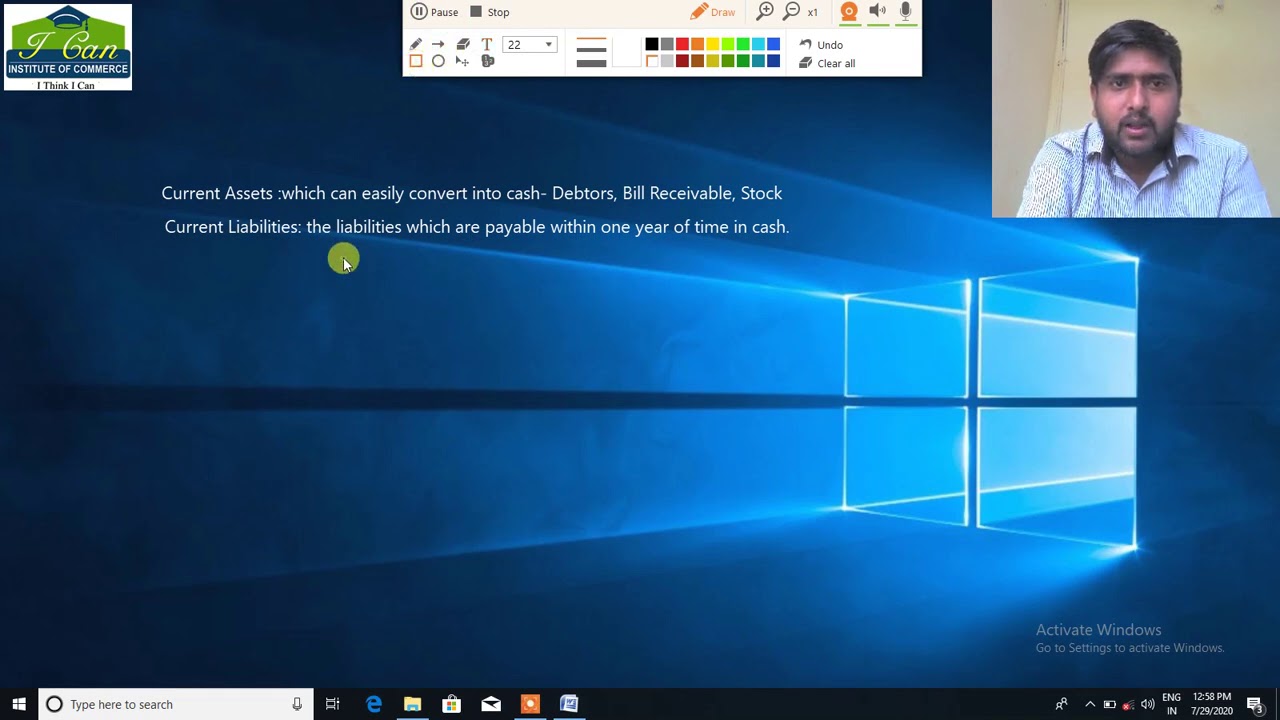Select the circle shape tool
The height and width of the screenshot is (720, 1280).
(438, 61)
